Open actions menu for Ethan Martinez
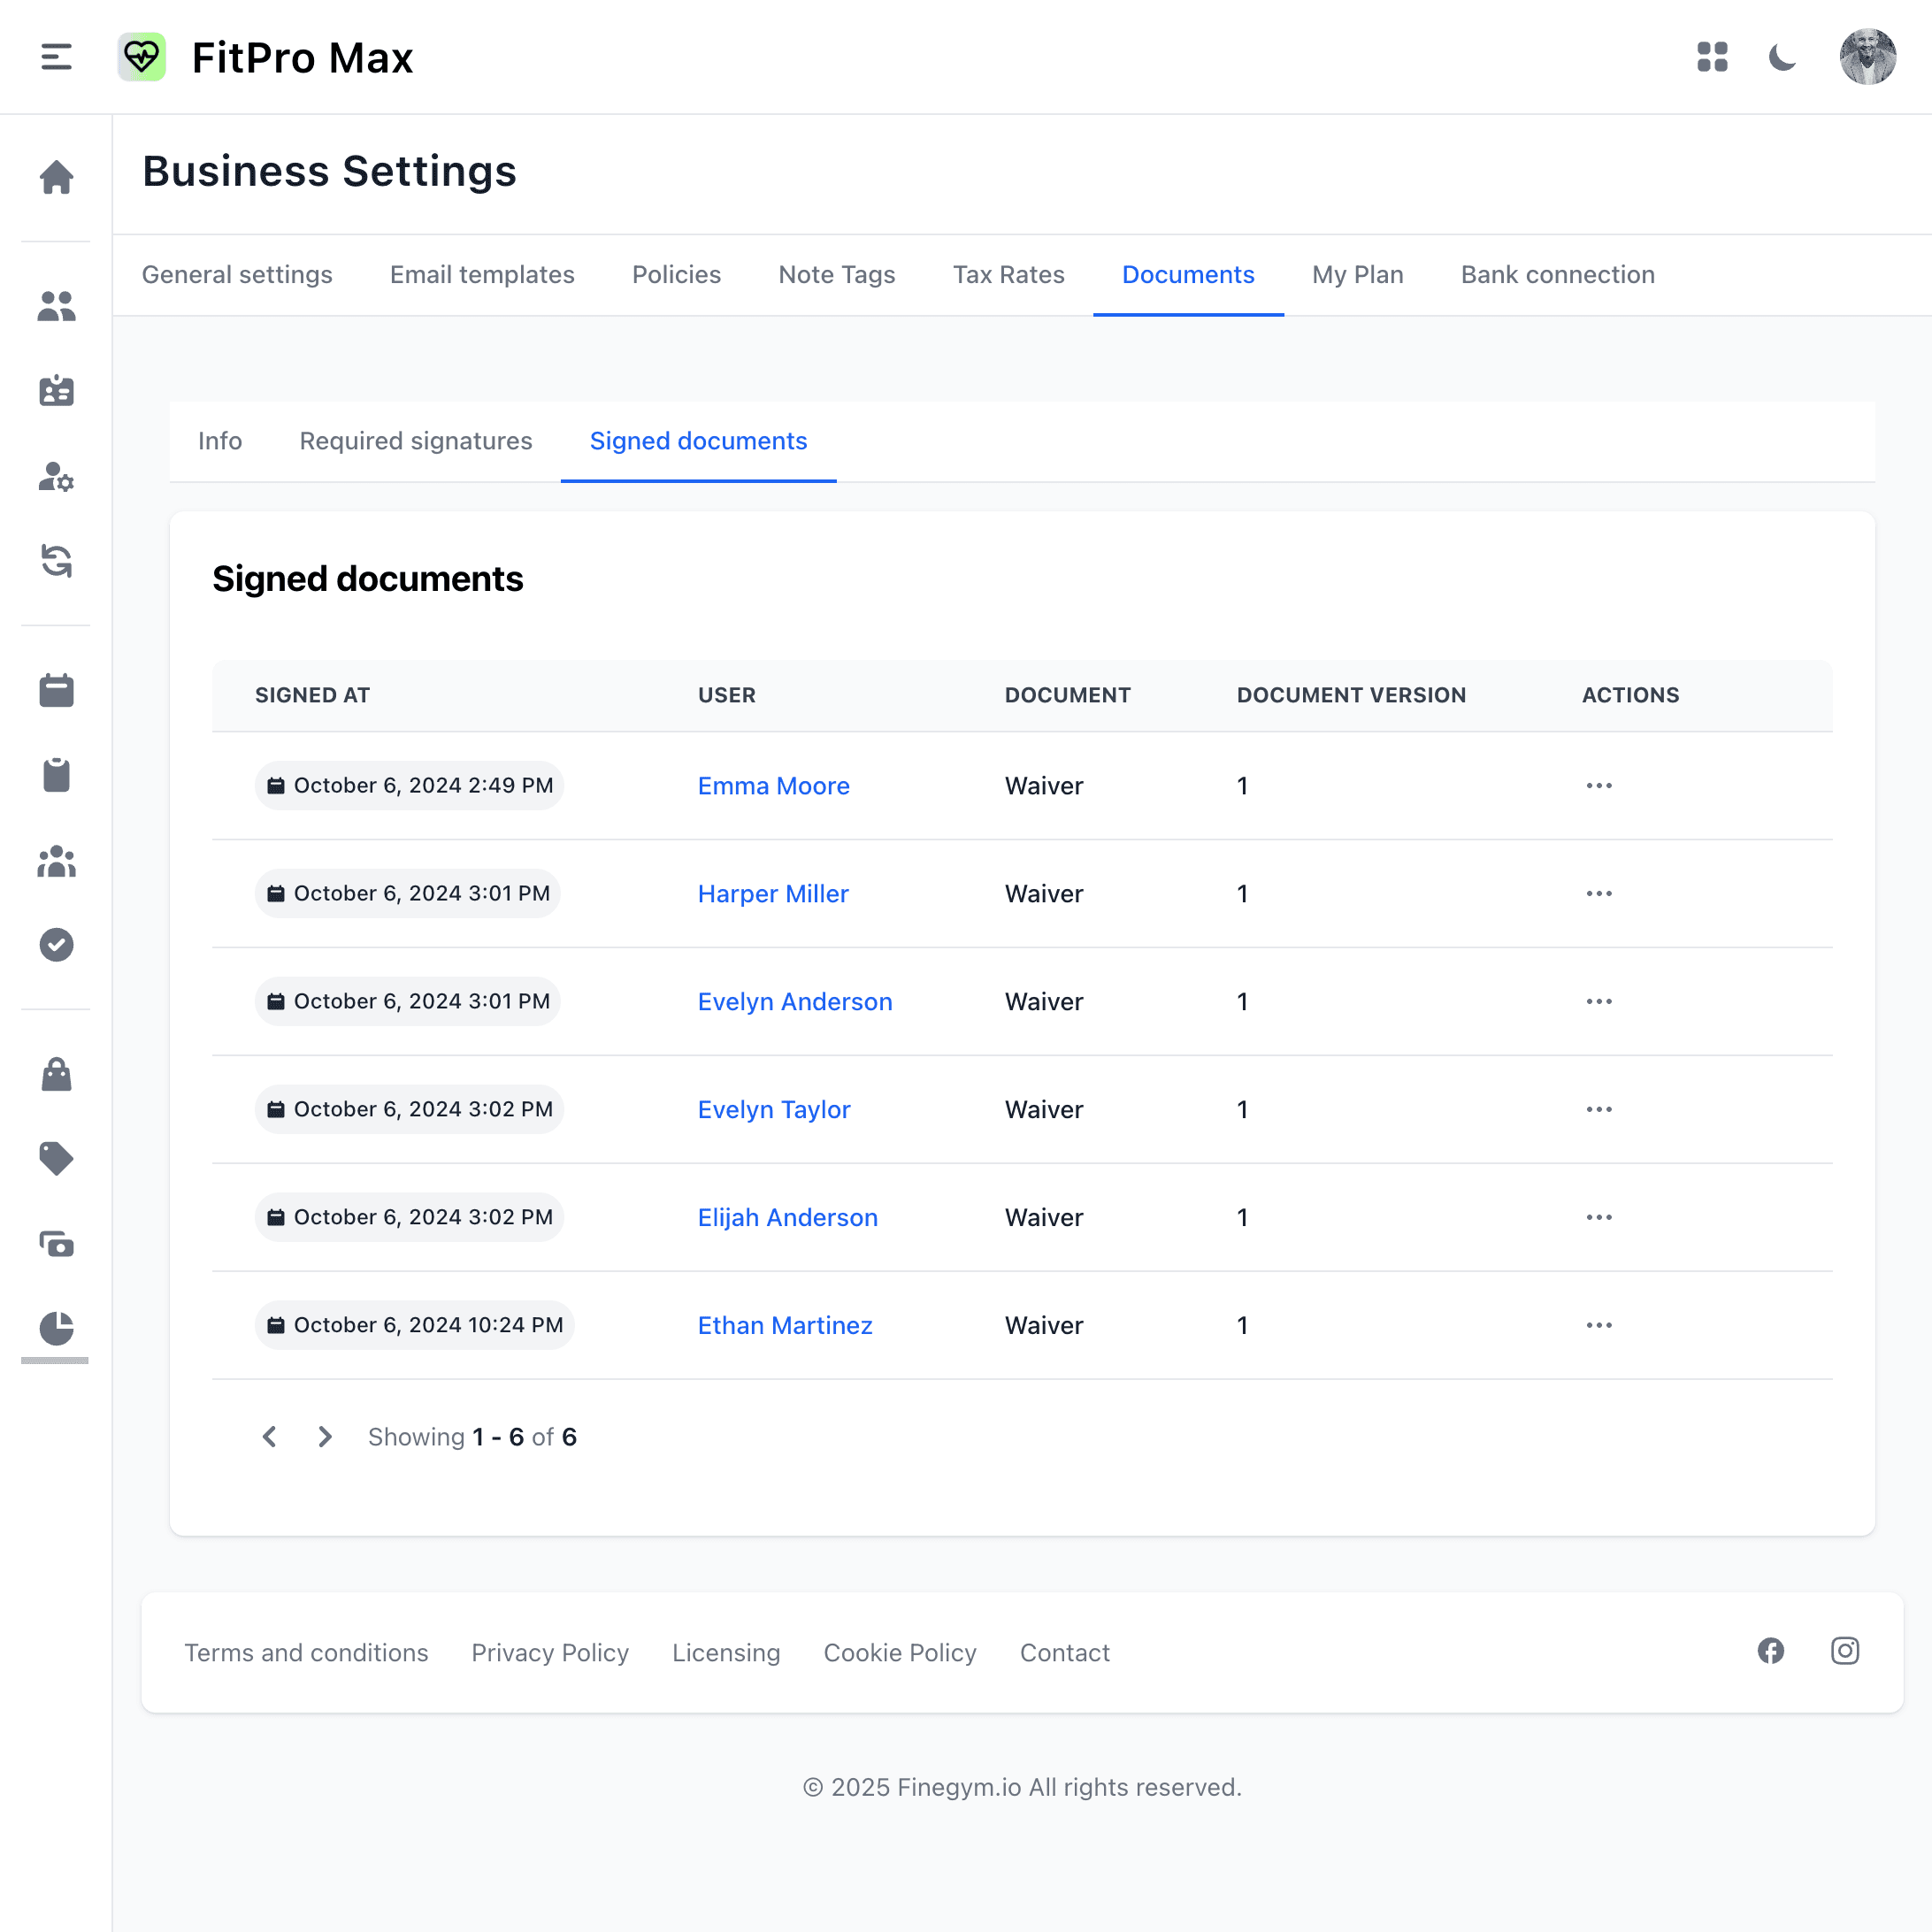Viewport: 1932px width, 1932px height. [1598, 1325]
